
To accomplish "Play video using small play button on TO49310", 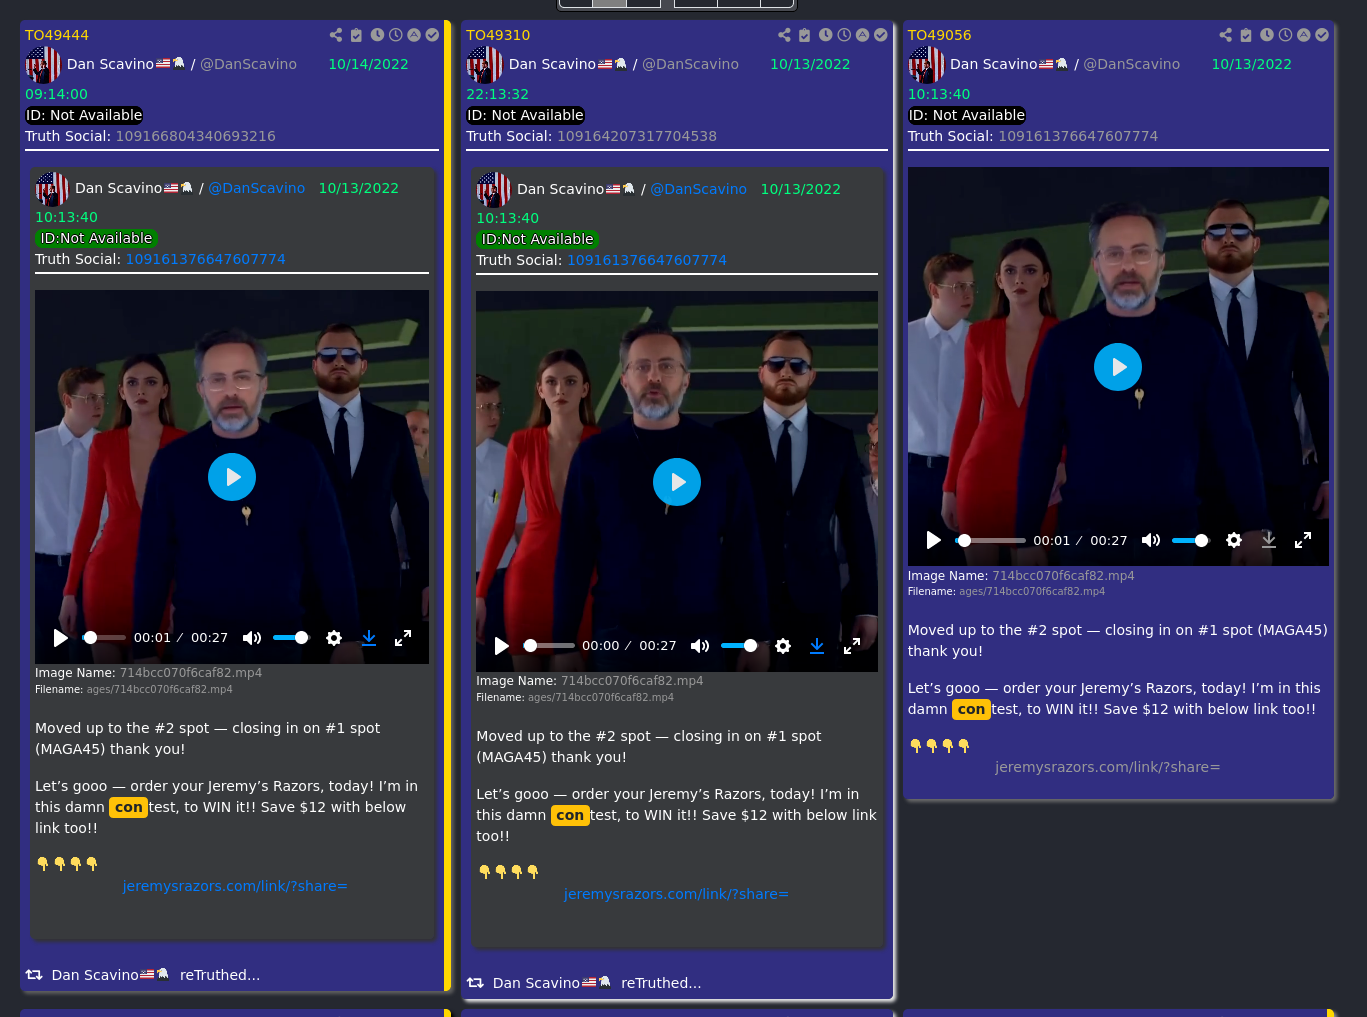I will pyautogui.click(x=502, y=646).
